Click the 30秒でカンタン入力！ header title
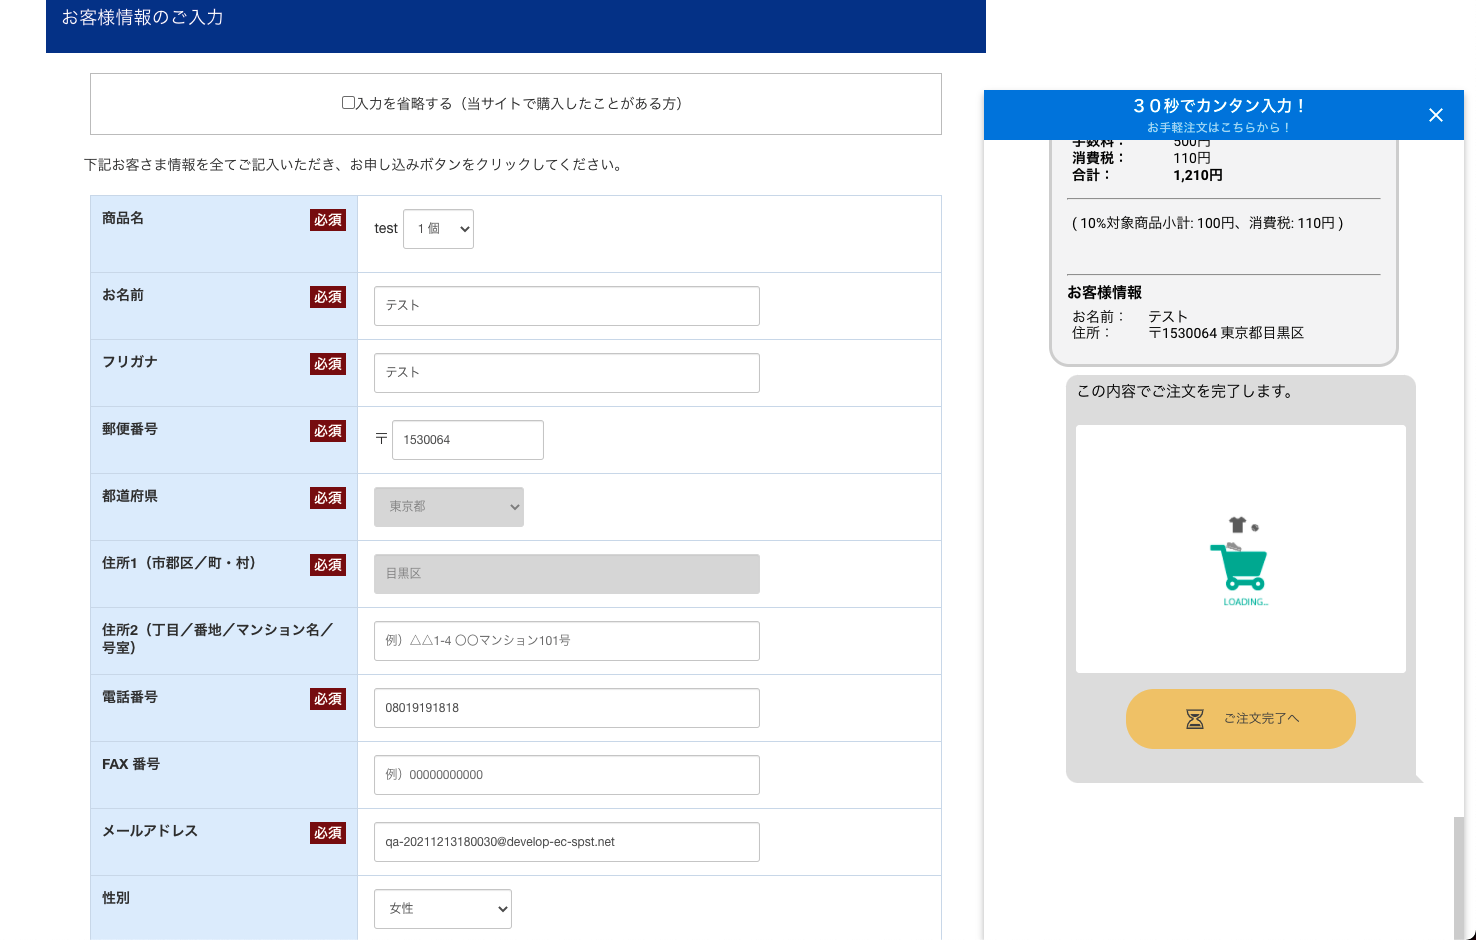The height and width of the screenshot is (940, 1476). click(1219, 105)
